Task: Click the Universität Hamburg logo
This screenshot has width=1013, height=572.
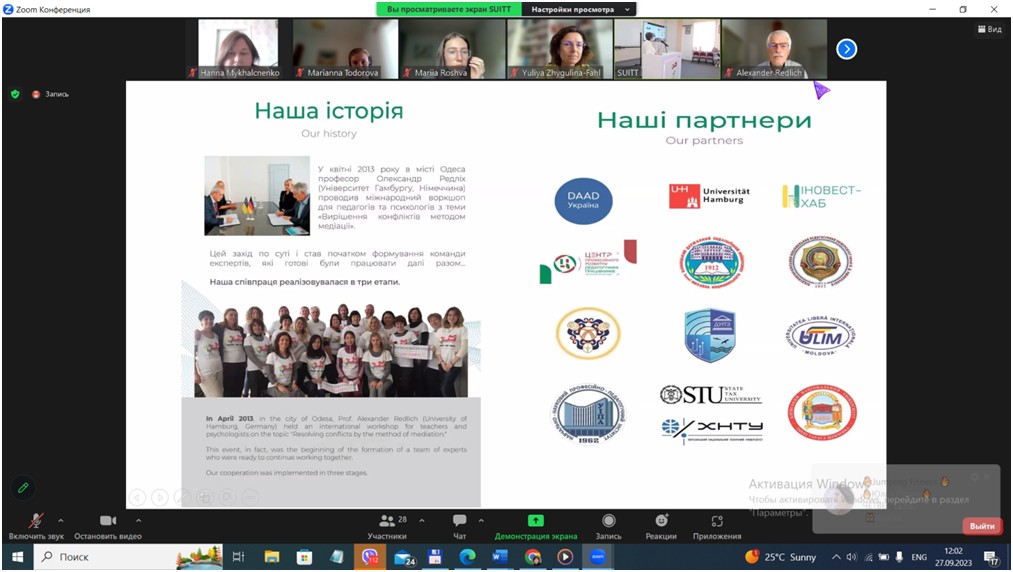Action: tap(709, 196)
